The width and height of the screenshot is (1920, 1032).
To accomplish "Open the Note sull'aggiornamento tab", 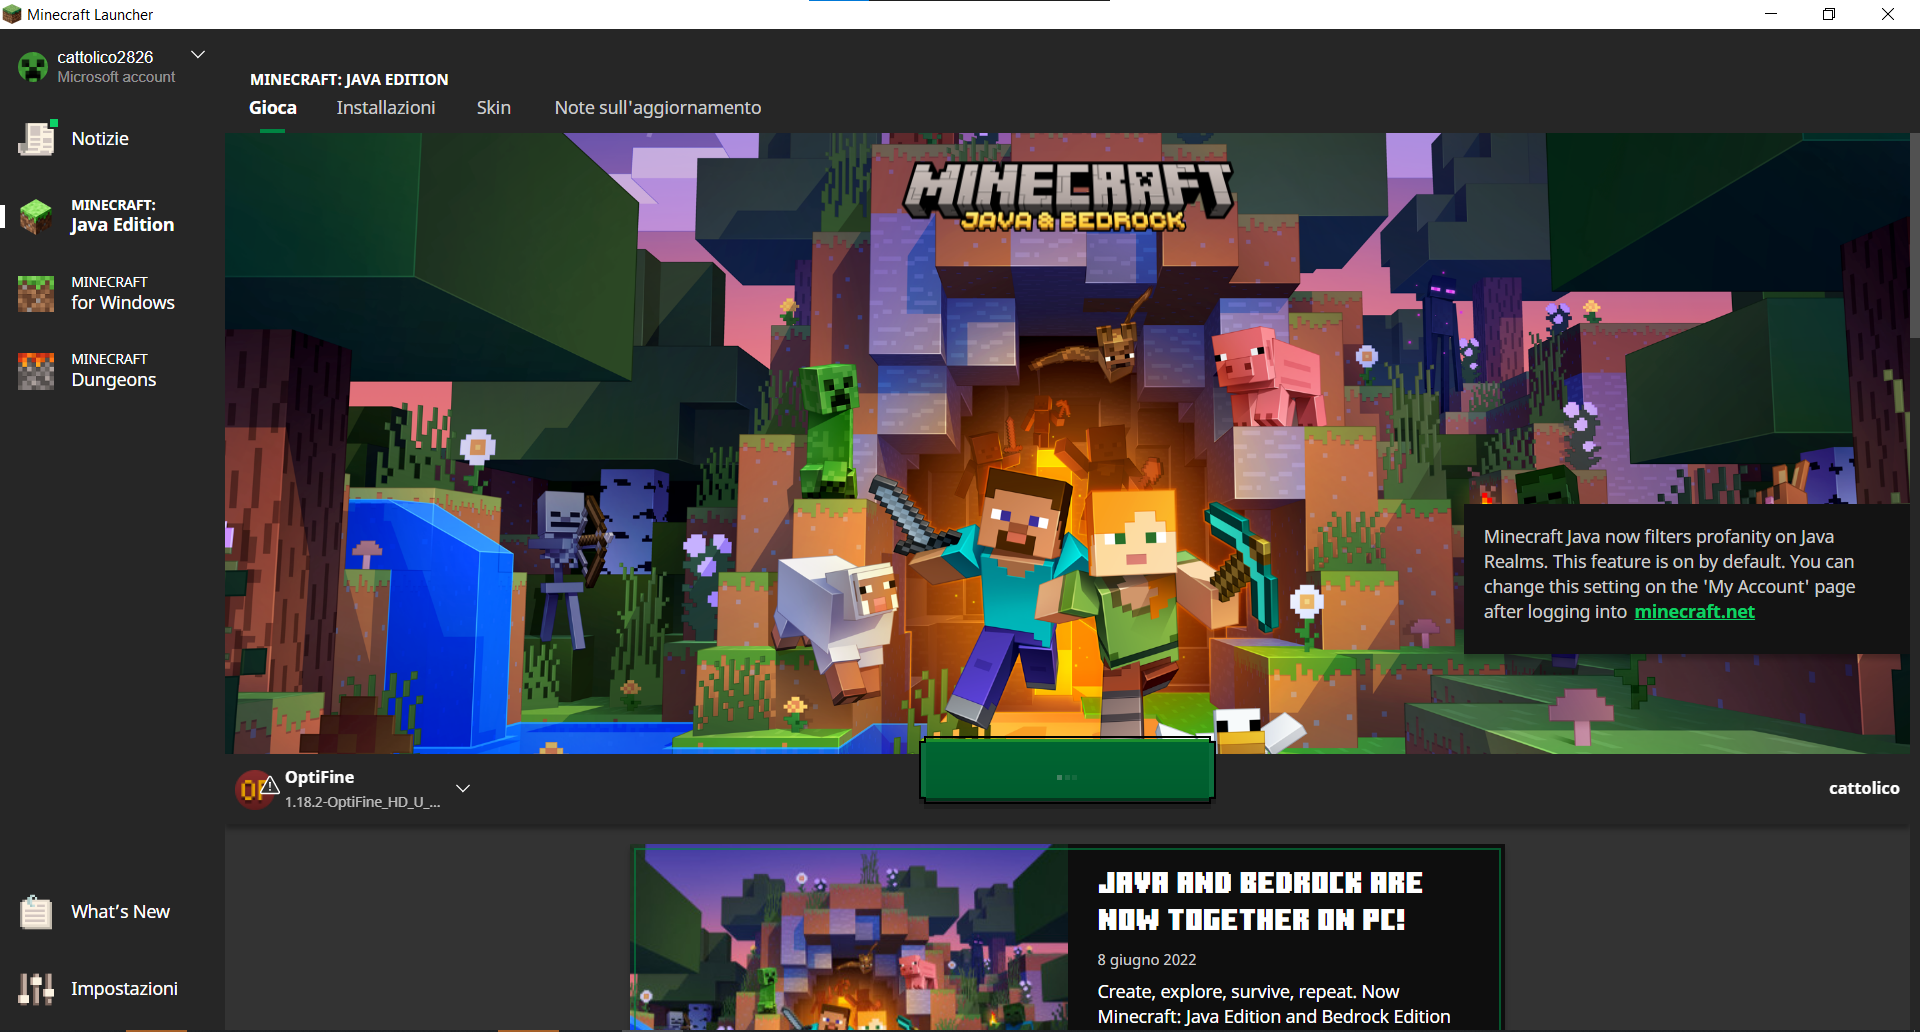I will coord(657,108).
